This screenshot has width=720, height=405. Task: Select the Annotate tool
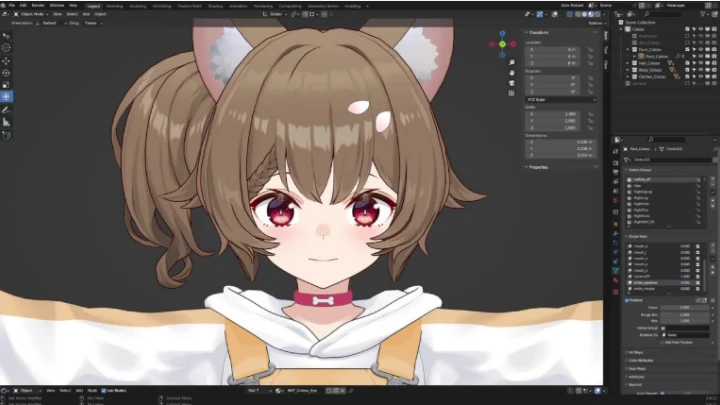[x=6, y=110]
